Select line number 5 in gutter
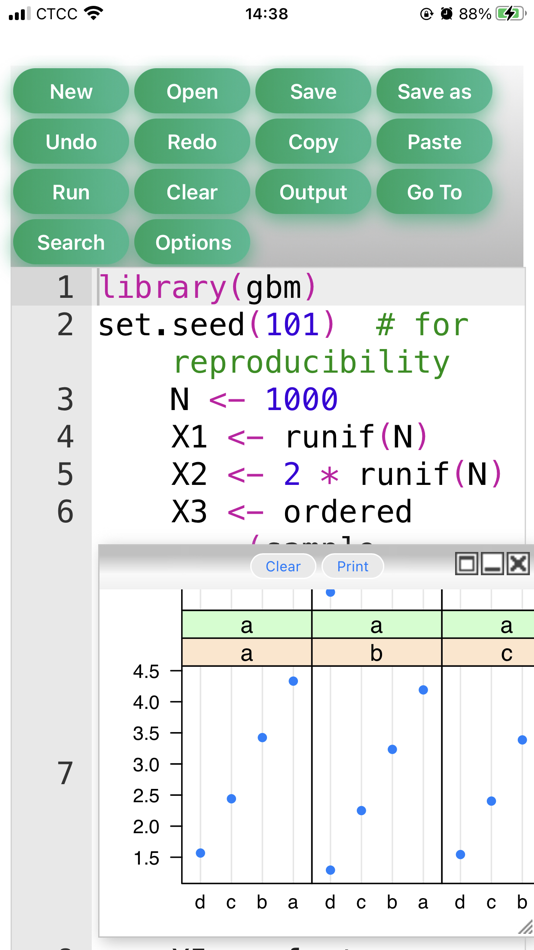The width and height of the screenshot is (534, 950). point(65,475)
